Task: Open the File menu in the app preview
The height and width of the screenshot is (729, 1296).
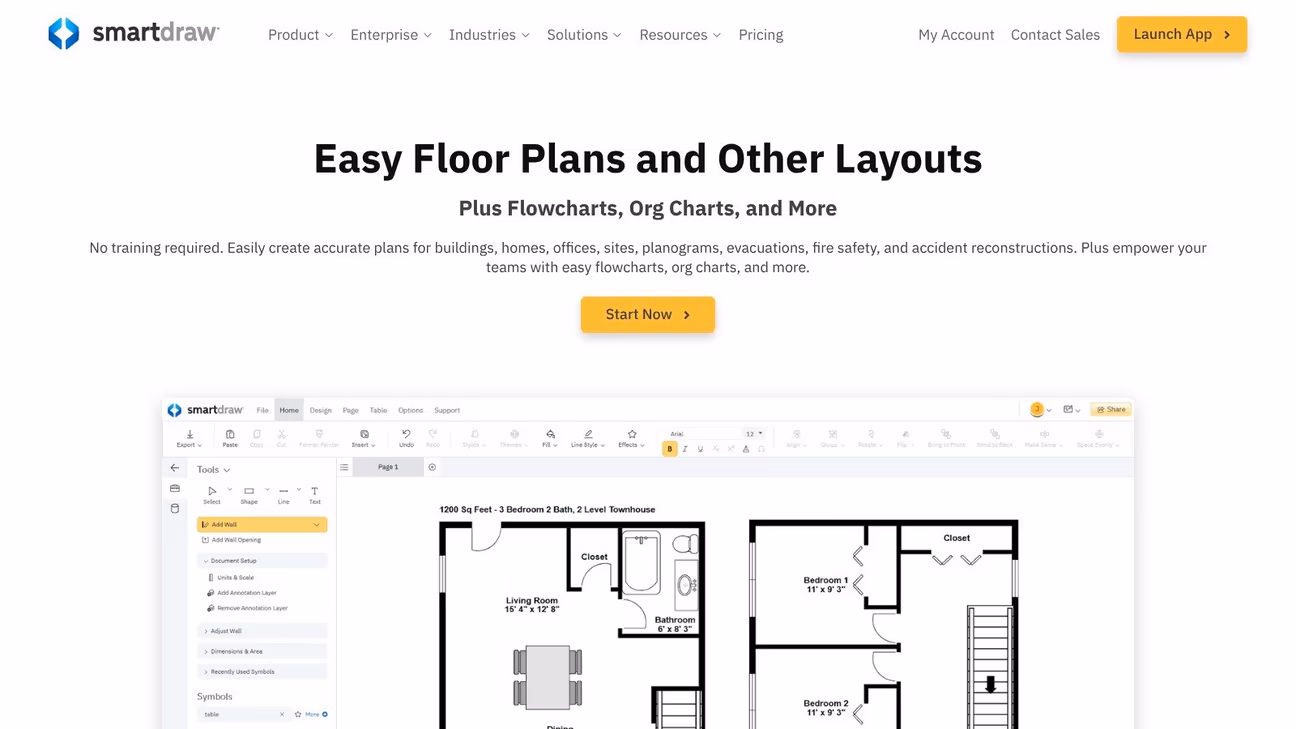Action: (x=262, y=410)
